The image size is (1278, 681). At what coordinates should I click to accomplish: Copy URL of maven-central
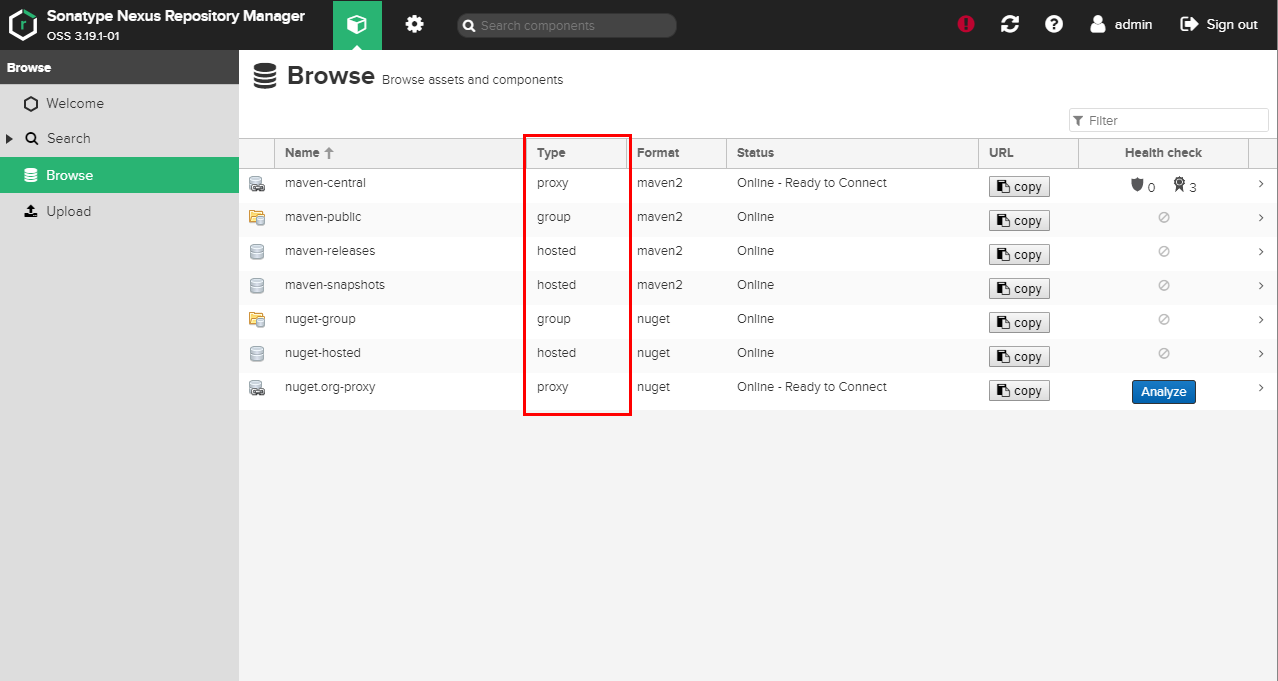(1019, 187)
